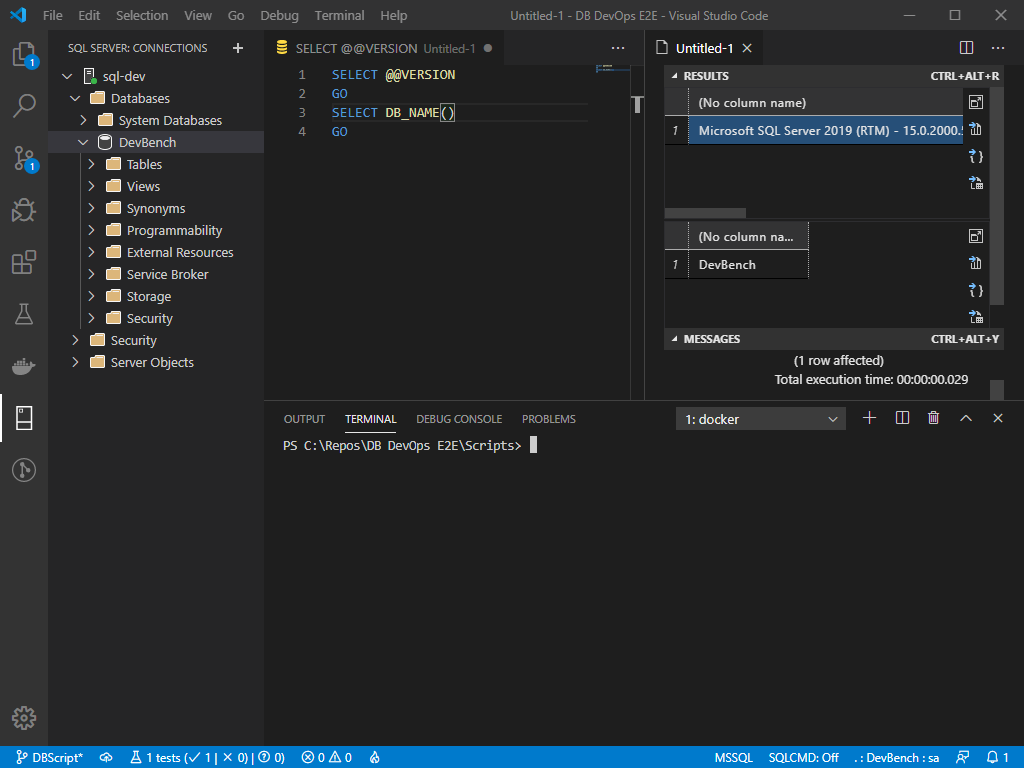This screenshot has height=768, width=1024.
Task: Collapse the MESSAGES section
Action: (675, 339)
